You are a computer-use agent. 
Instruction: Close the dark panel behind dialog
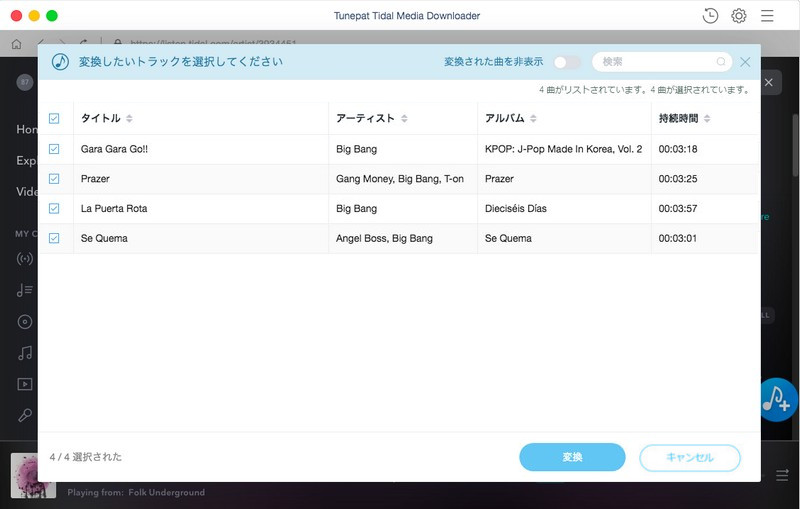[x=769, y=82]
